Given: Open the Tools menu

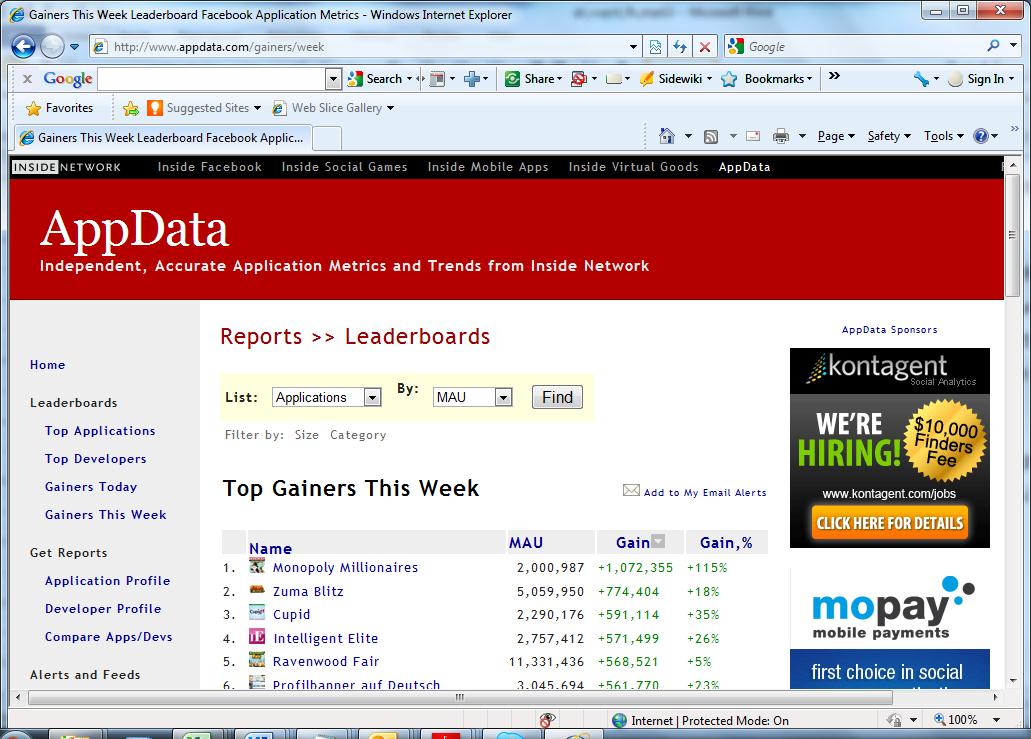Looking at the screenshot, I should tap(944, 136).
